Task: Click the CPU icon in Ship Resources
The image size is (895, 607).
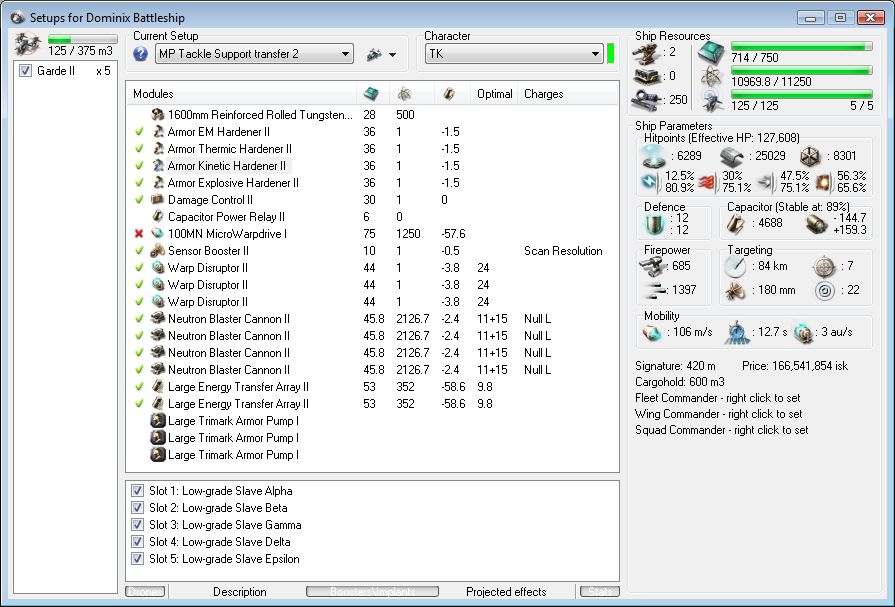Action: (711, 52)
